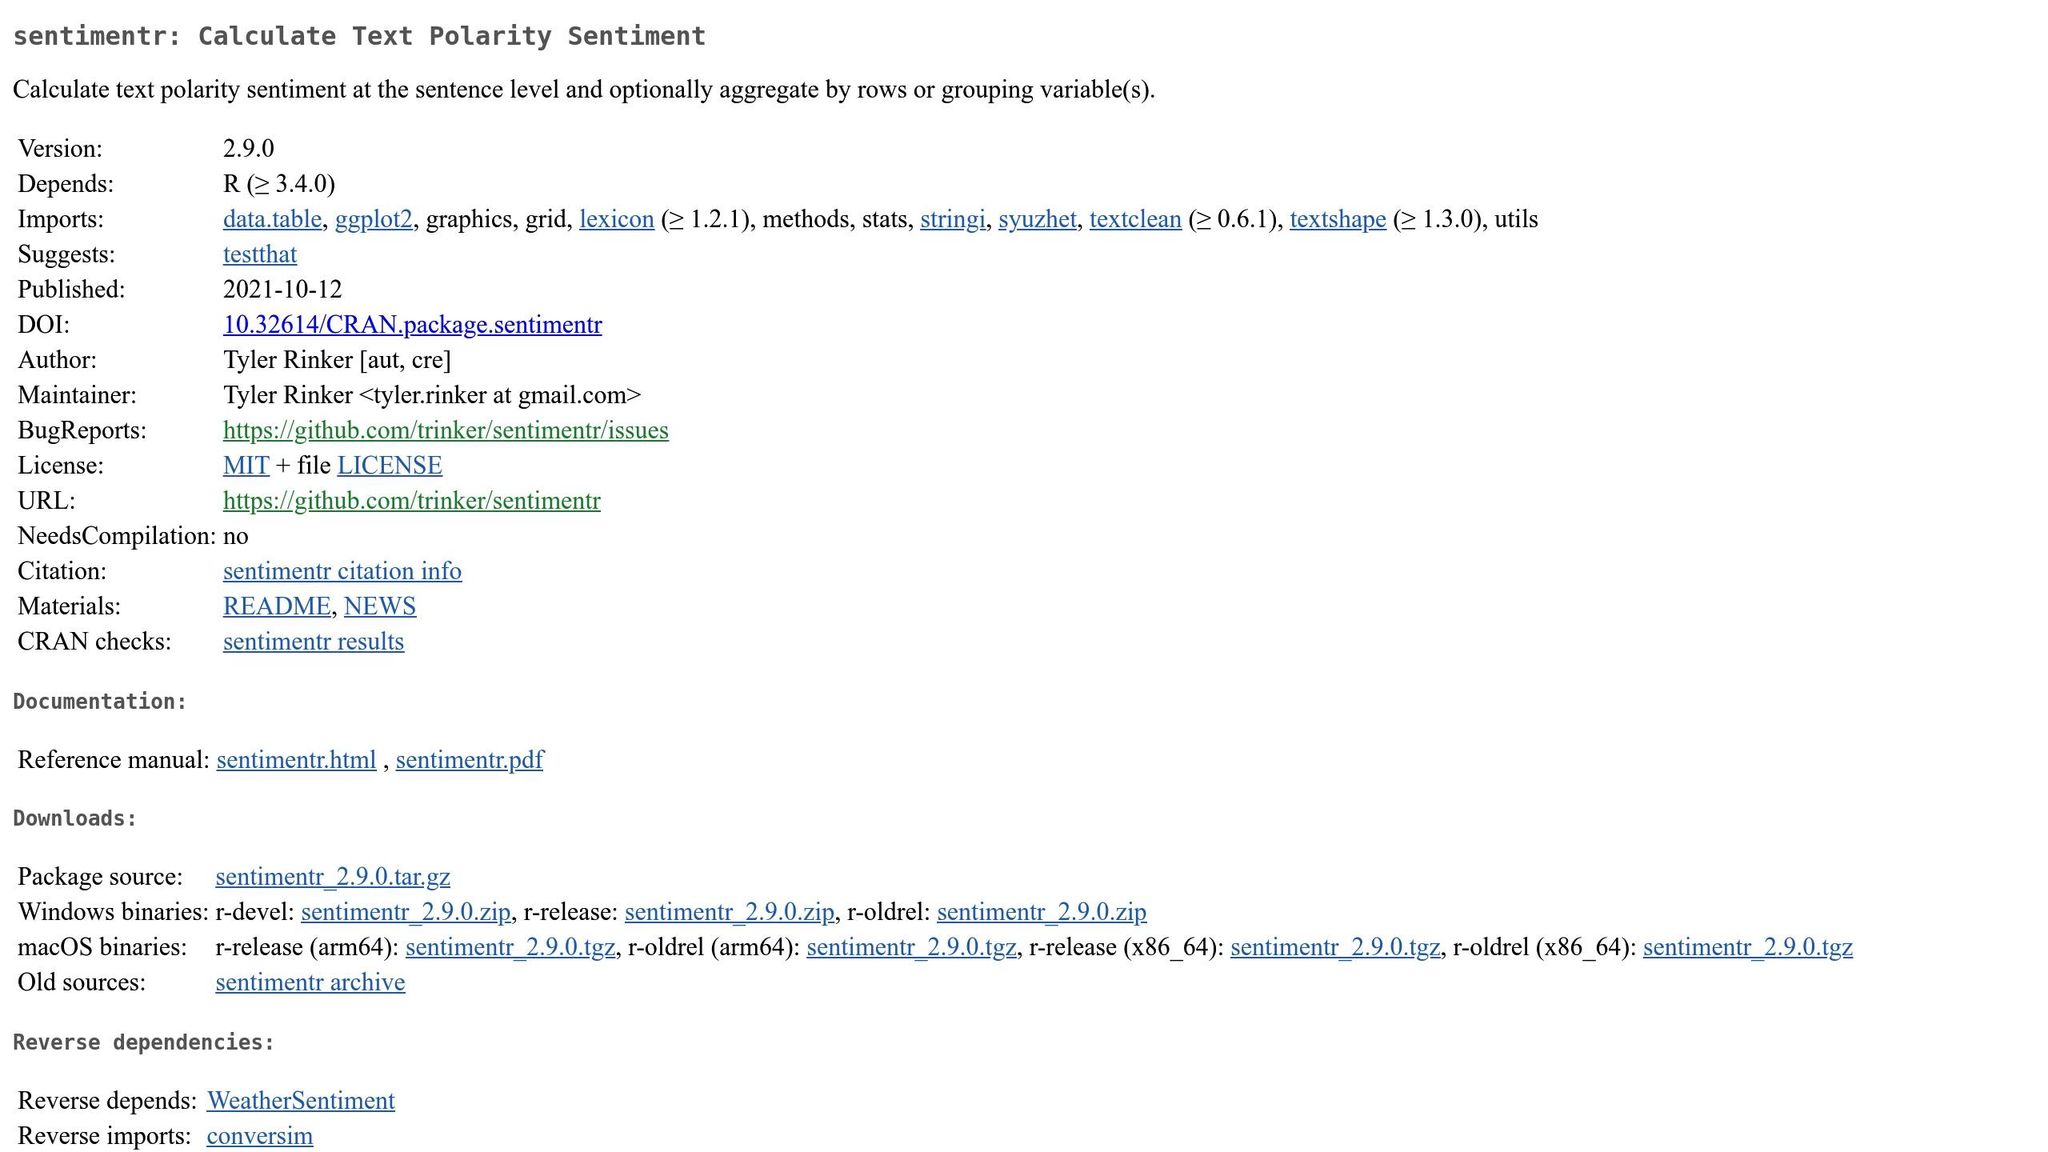
Task: Click the MIT license link
Action: 246,466
